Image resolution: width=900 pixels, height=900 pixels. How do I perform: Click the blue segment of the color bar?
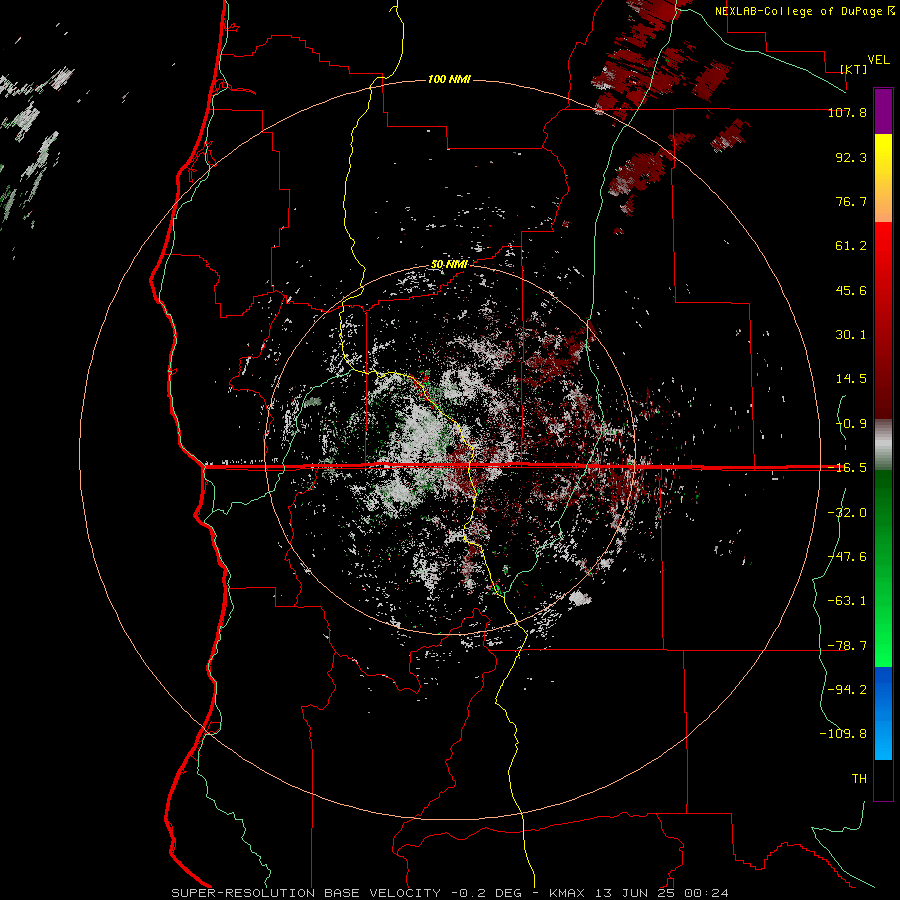point(883,713)
